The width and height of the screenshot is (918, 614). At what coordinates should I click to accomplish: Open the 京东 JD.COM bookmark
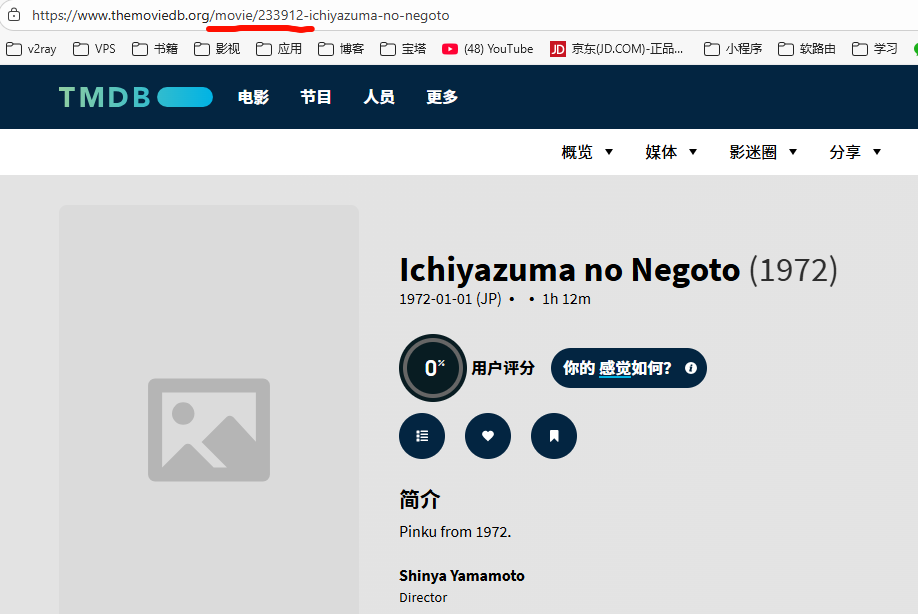pyautogui.click(x=617, y=49)
